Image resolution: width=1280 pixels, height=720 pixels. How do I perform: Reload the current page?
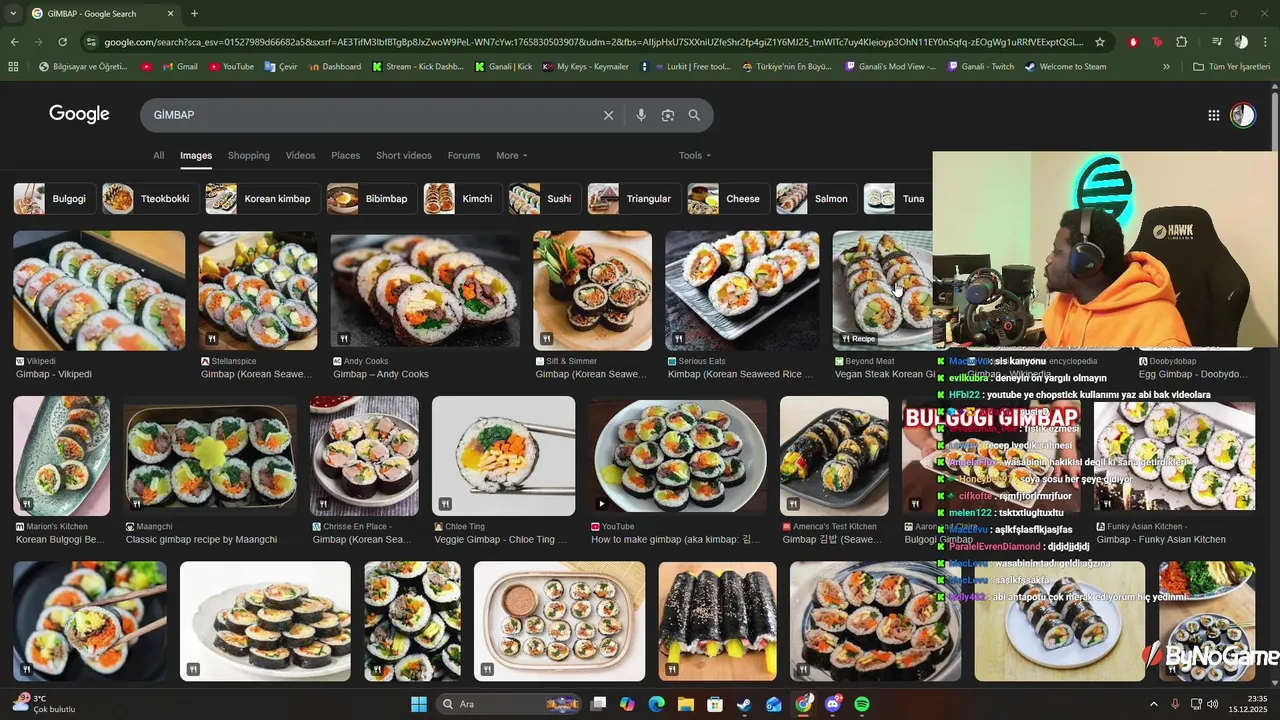point(62,42)
